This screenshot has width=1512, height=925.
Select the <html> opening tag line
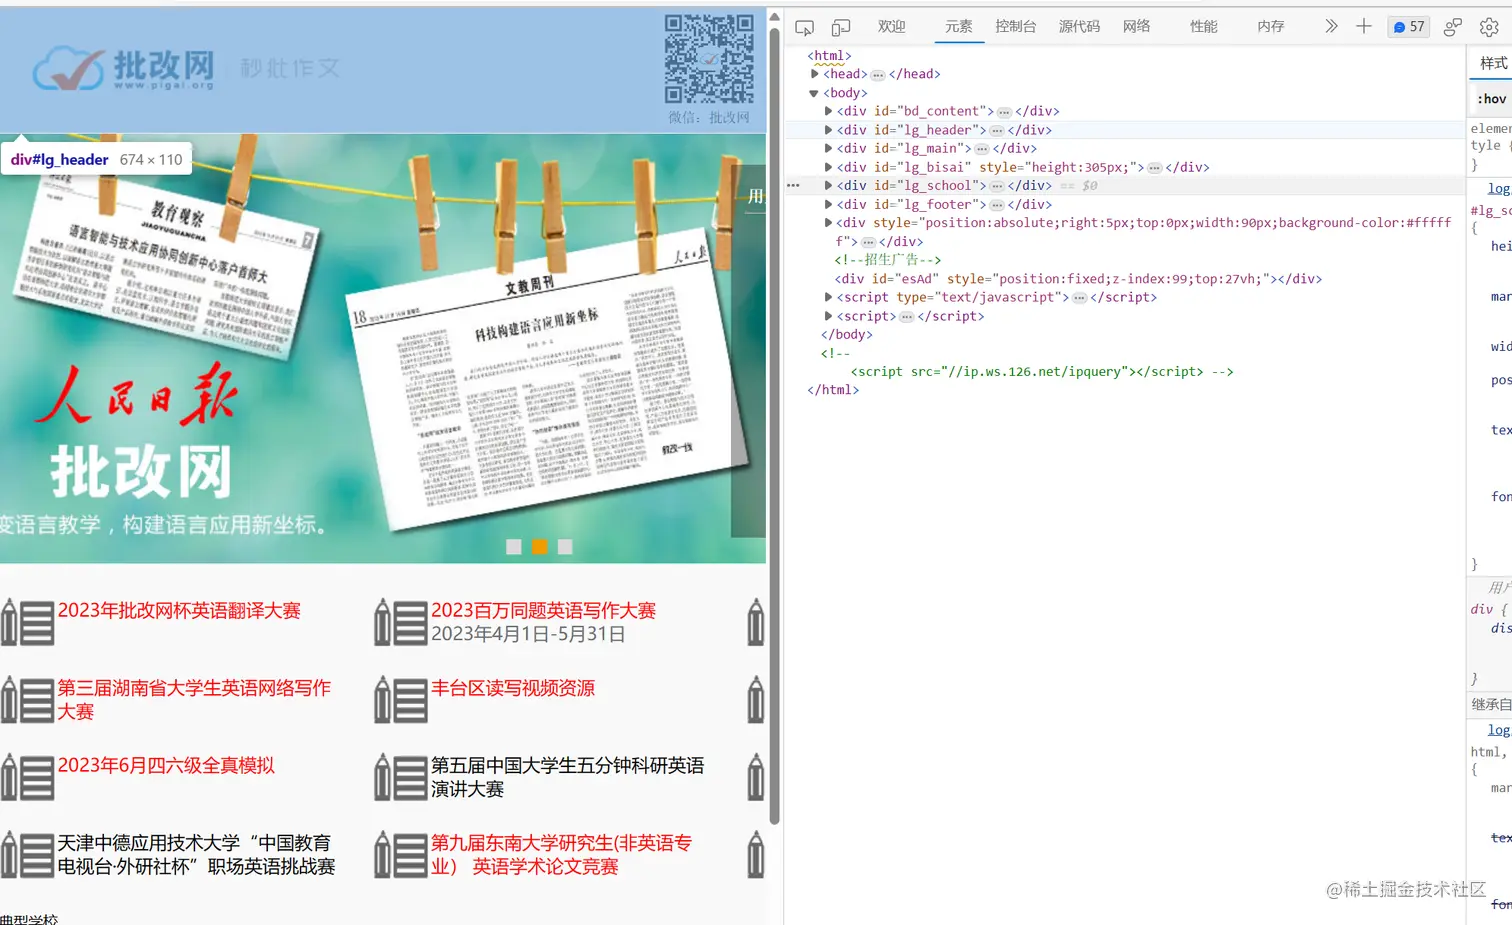coord(830,56)
